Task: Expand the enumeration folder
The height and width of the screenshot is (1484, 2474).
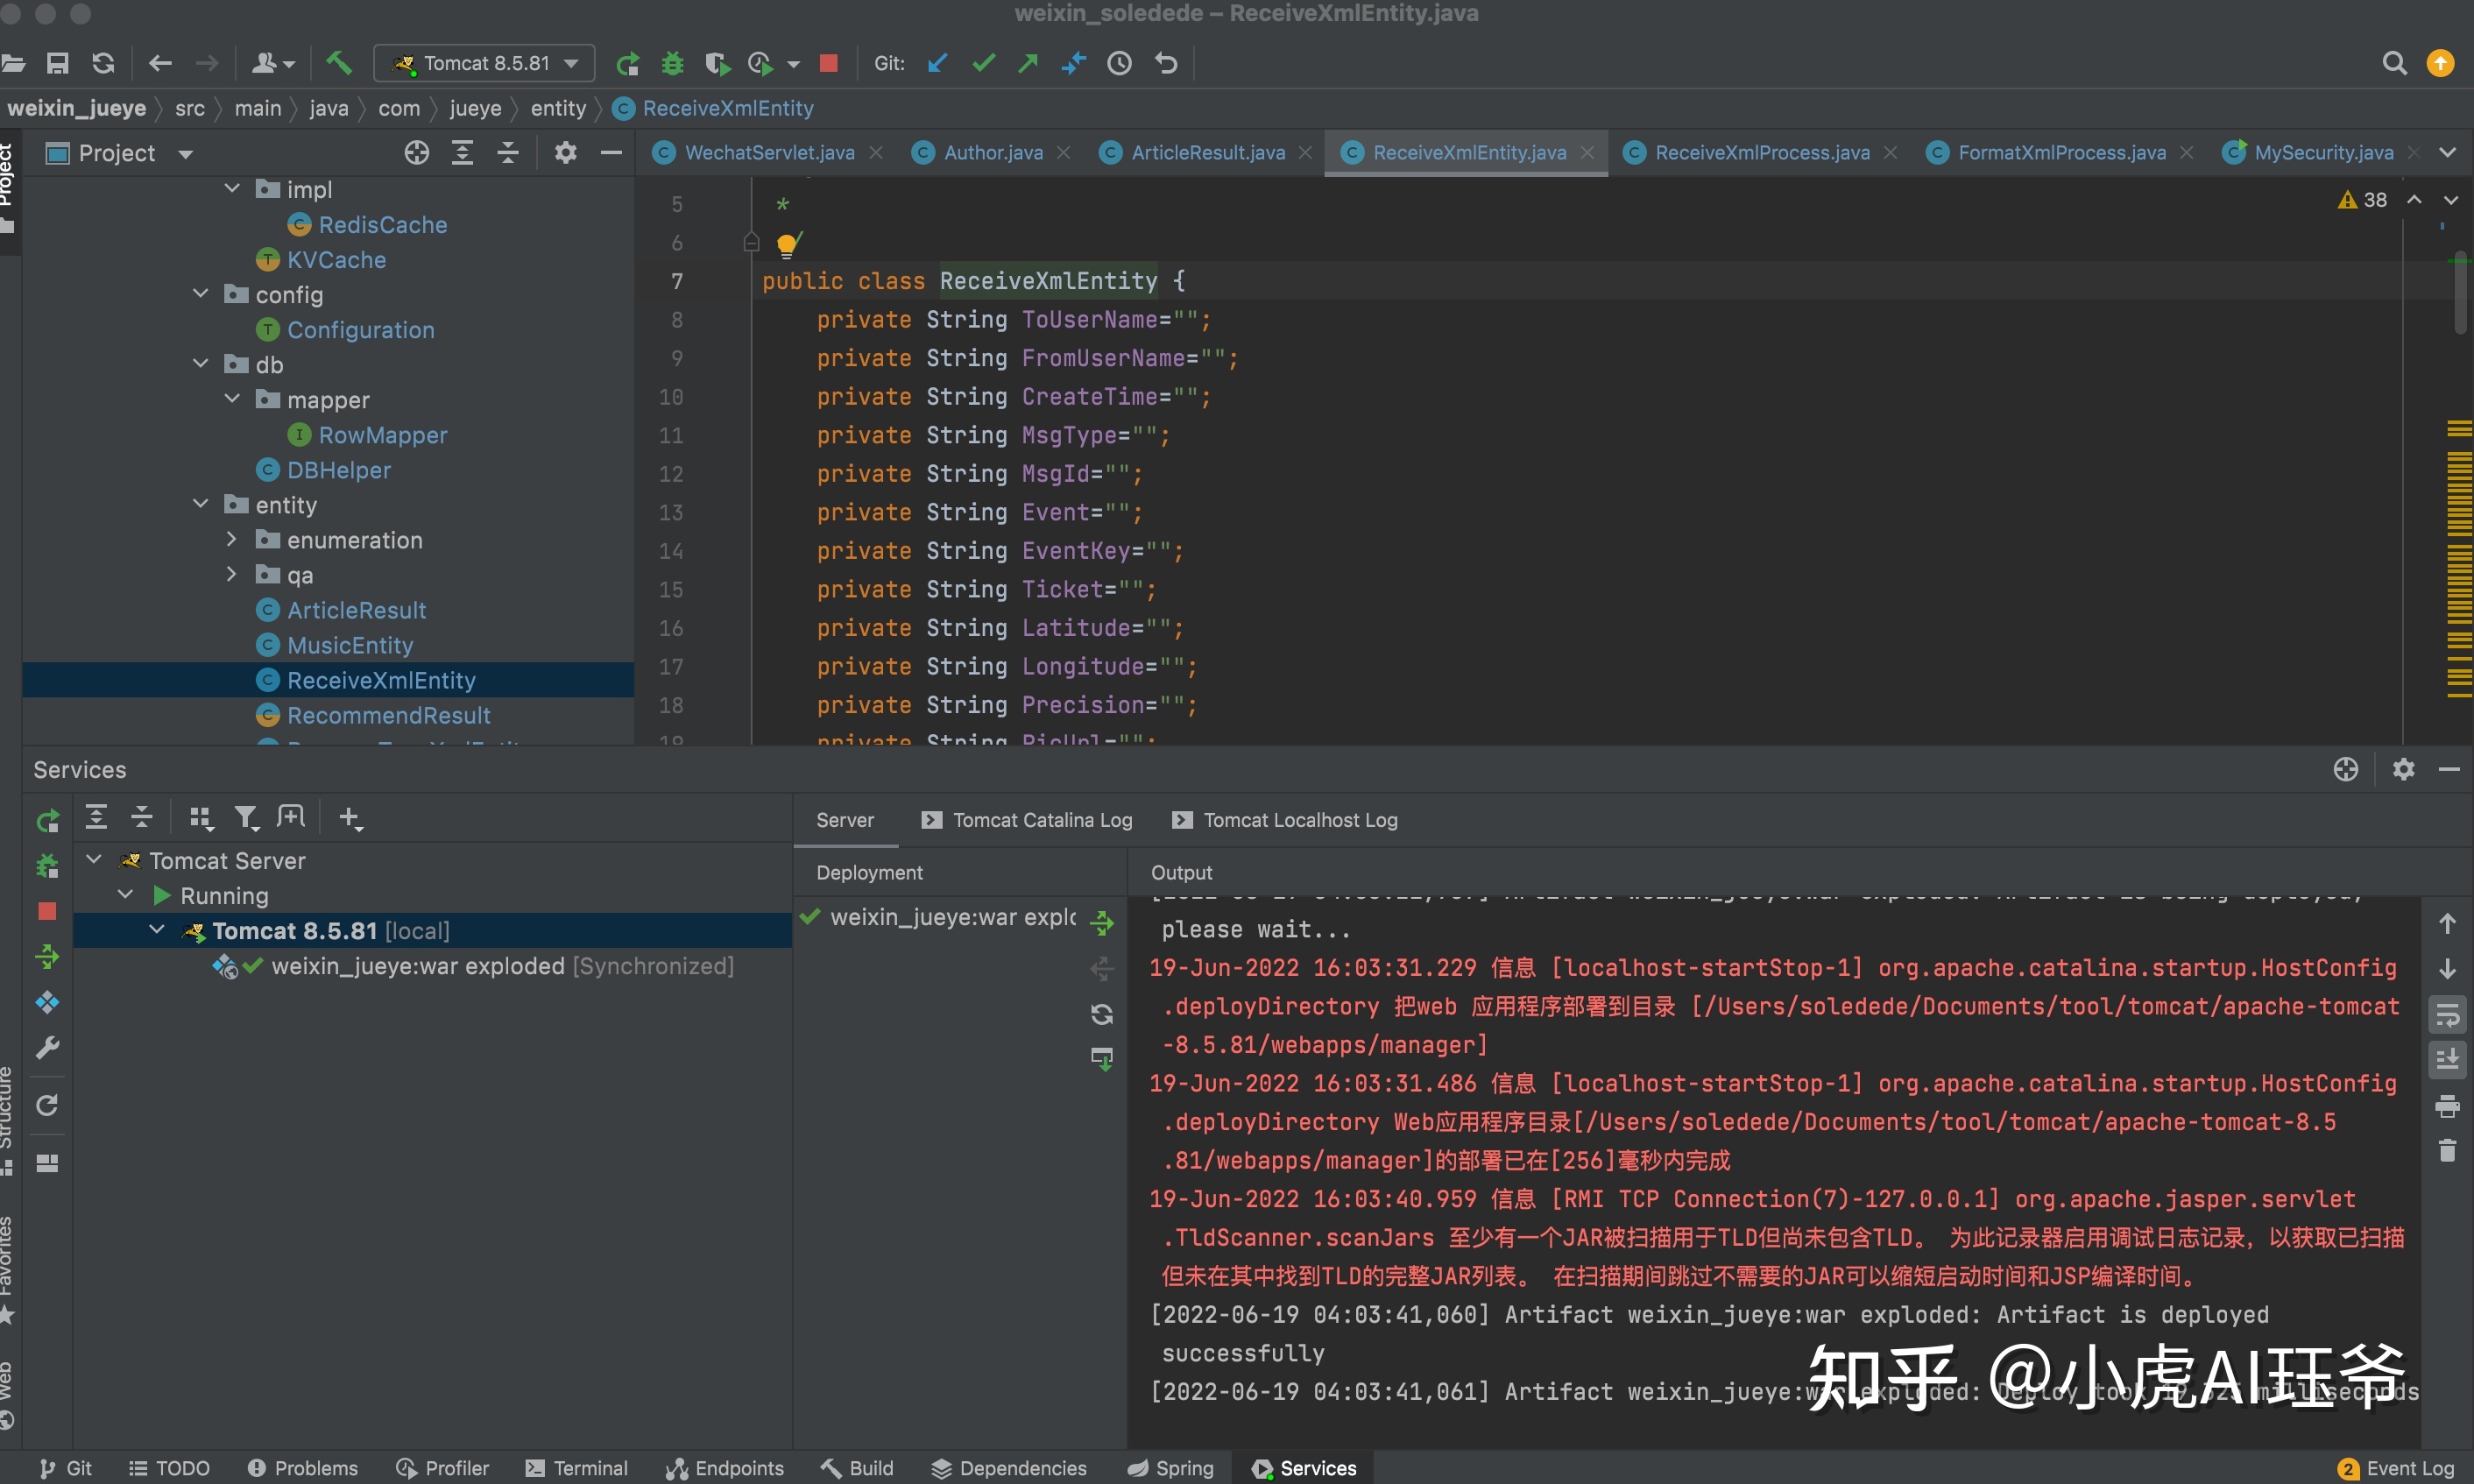Action: point(232,539)
